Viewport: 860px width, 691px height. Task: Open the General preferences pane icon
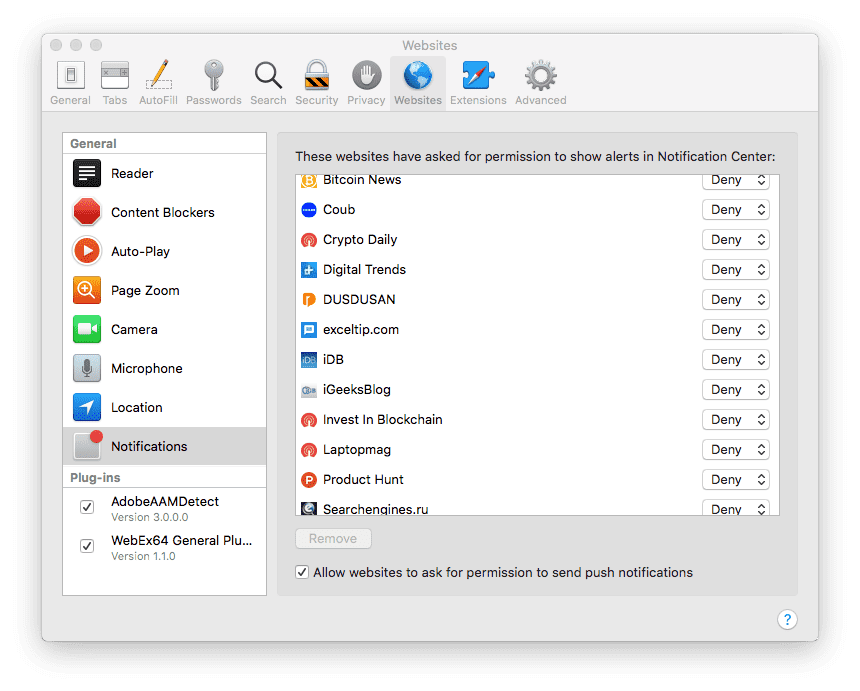(71, 75)
